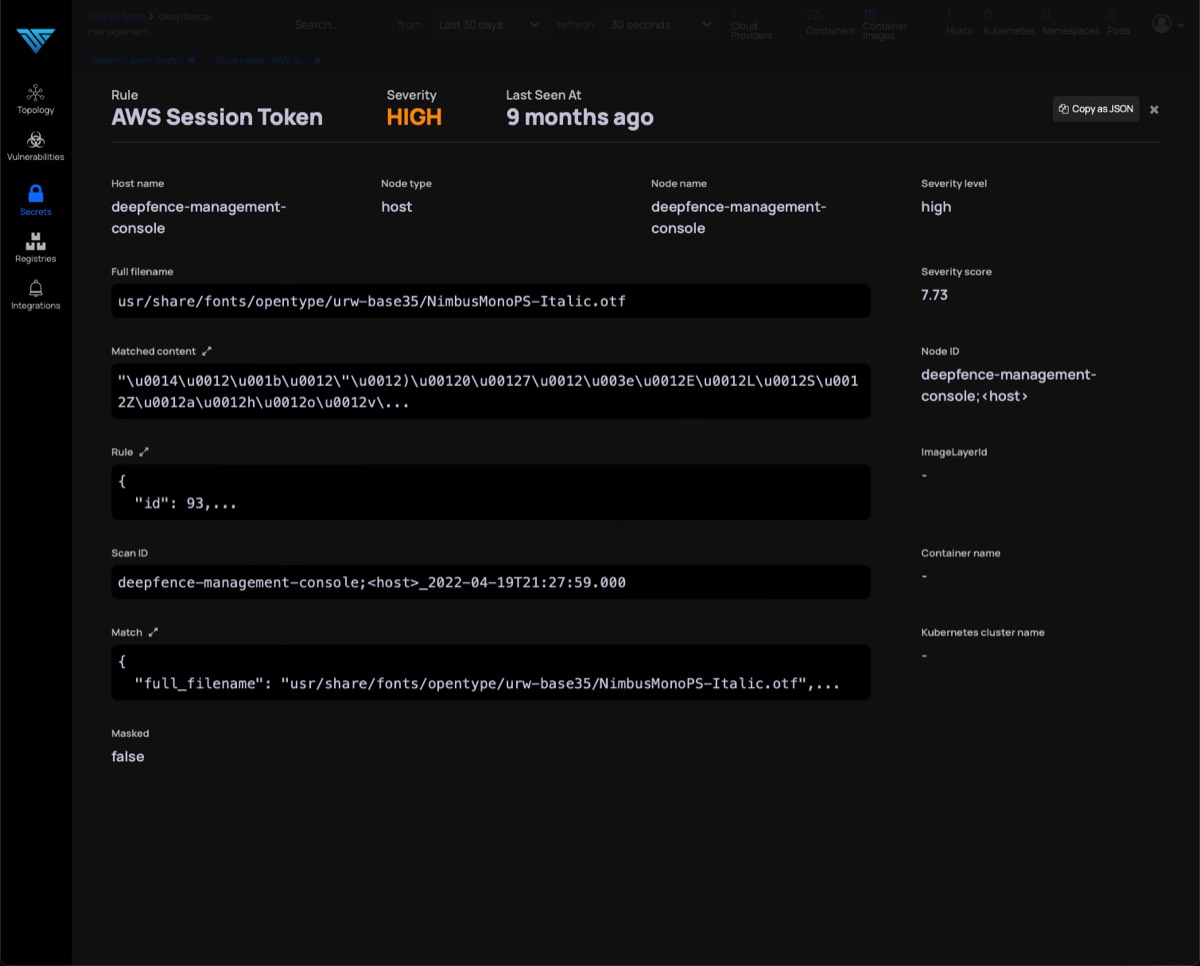
Task: Click the Container name dash value
Action: pos(924,576)
